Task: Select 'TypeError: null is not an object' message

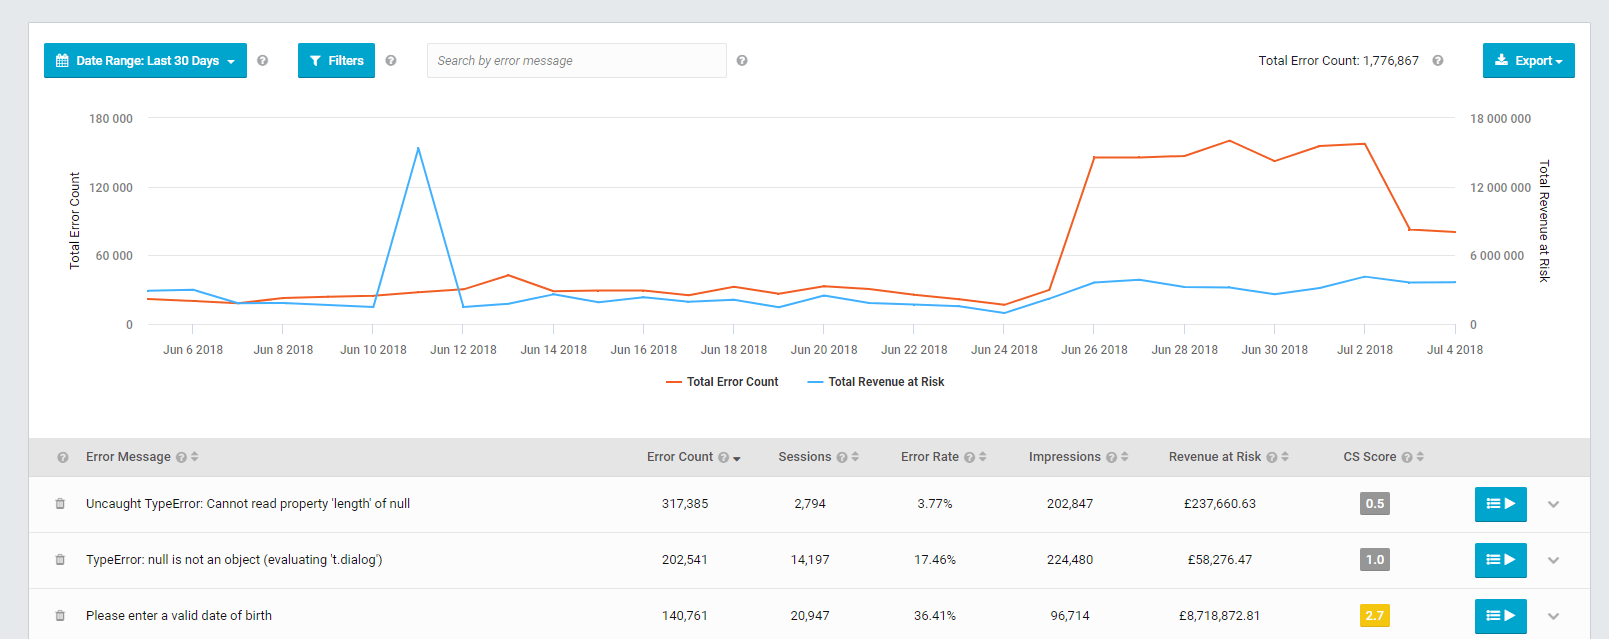Action: [234, 560]
